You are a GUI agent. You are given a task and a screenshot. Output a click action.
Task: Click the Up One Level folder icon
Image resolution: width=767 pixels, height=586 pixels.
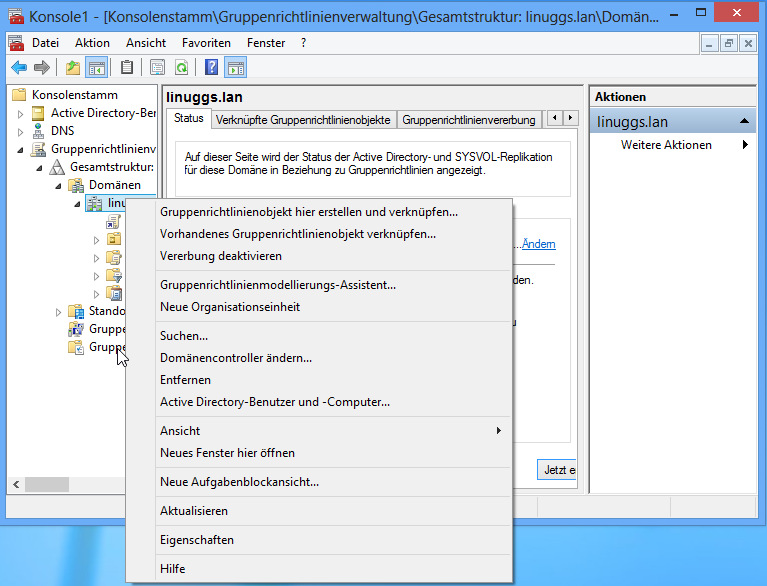[72, 68]
